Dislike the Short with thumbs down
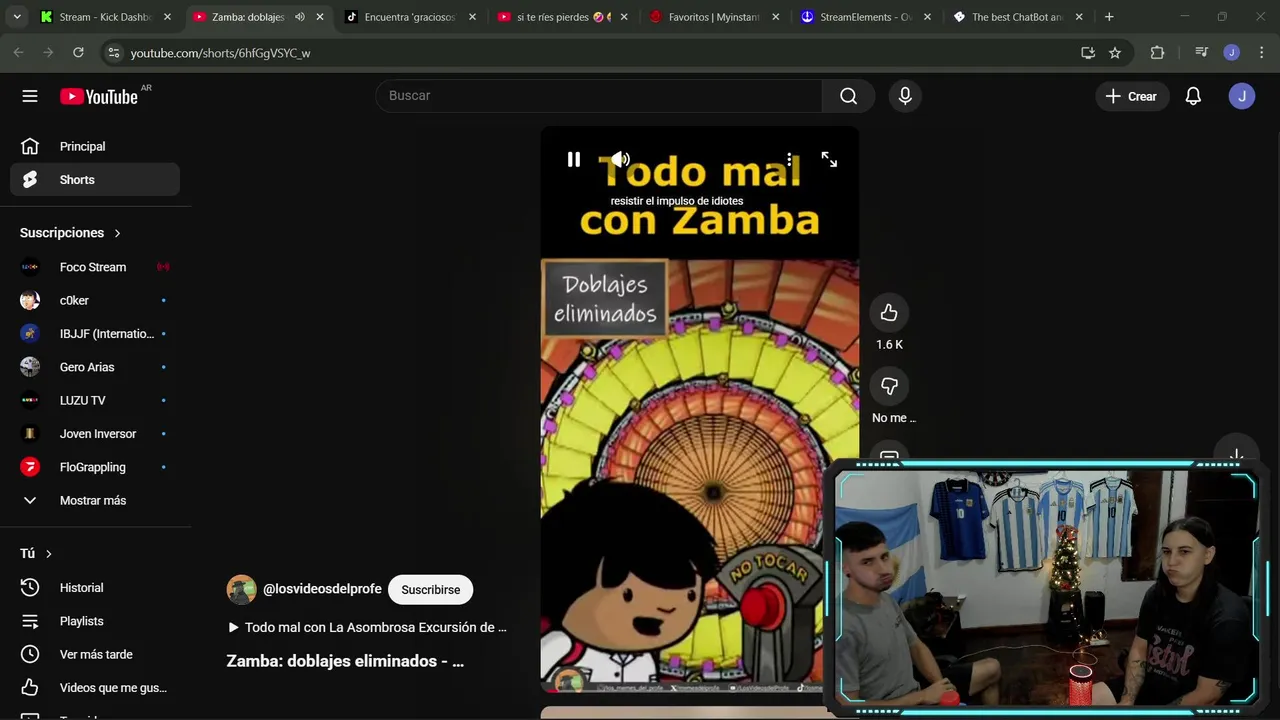Screen dimensions: 1280x720 pos(889,386)
